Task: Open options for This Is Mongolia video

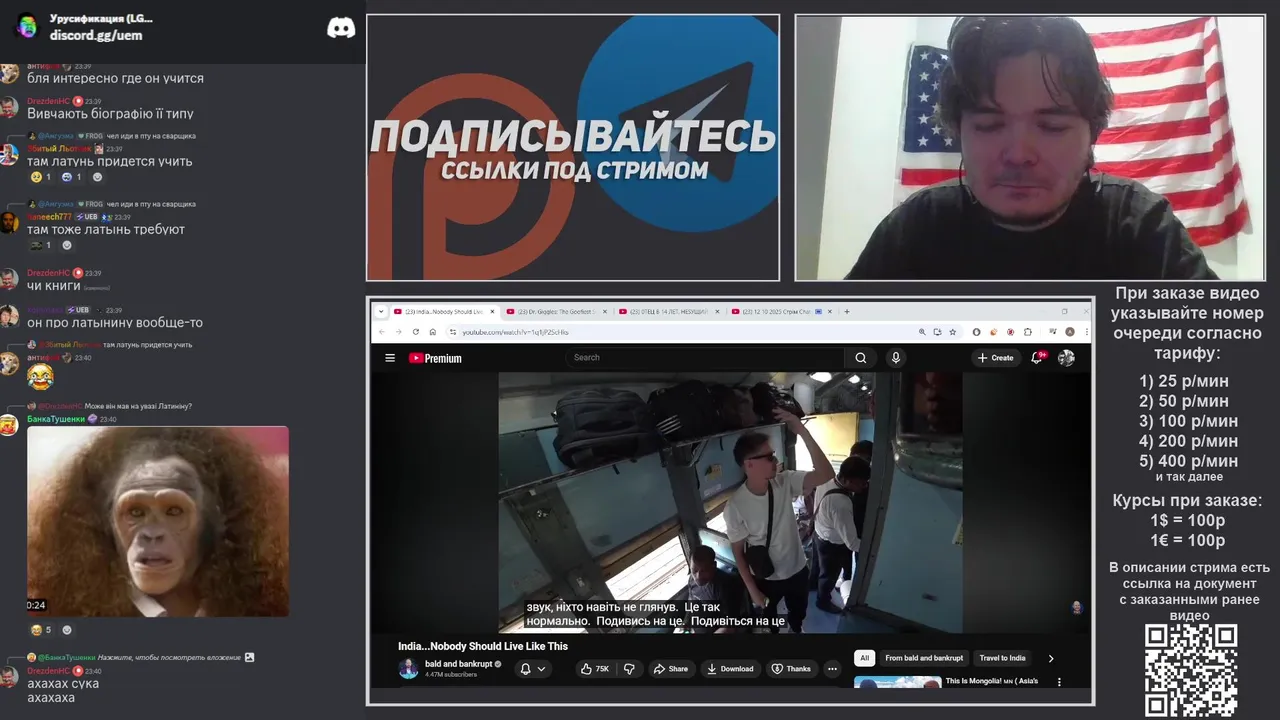Action: (x=1059, y=682)
